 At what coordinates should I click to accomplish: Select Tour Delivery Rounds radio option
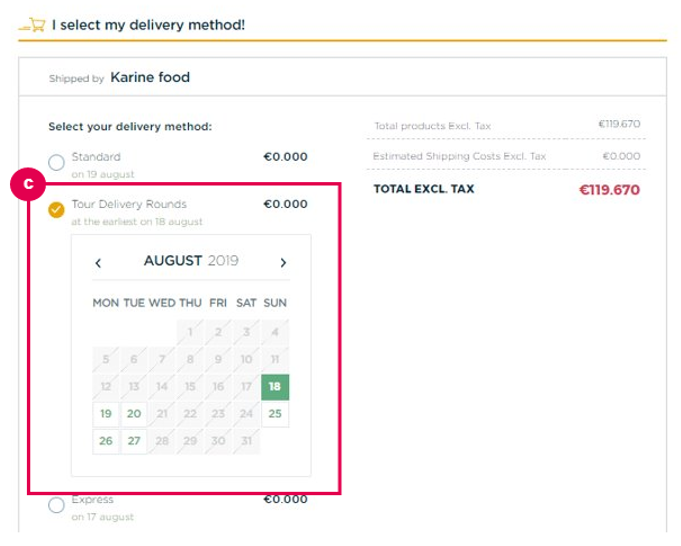click(56, 210)
